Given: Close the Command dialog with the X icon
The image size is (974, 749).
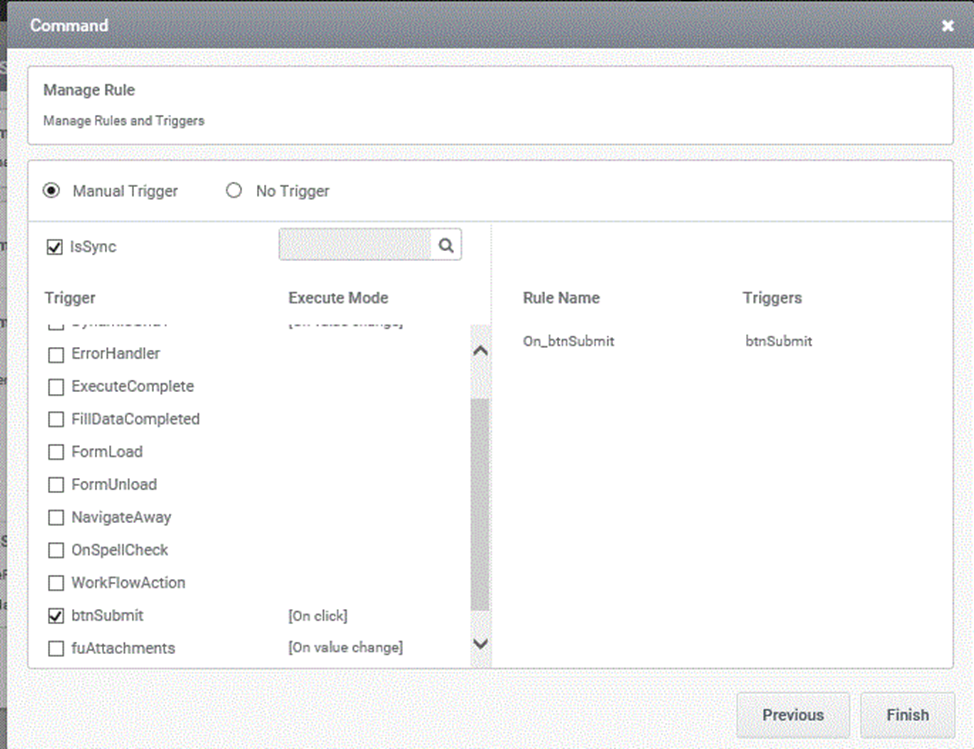Looking at the screenshot, I should pos(947,25).
